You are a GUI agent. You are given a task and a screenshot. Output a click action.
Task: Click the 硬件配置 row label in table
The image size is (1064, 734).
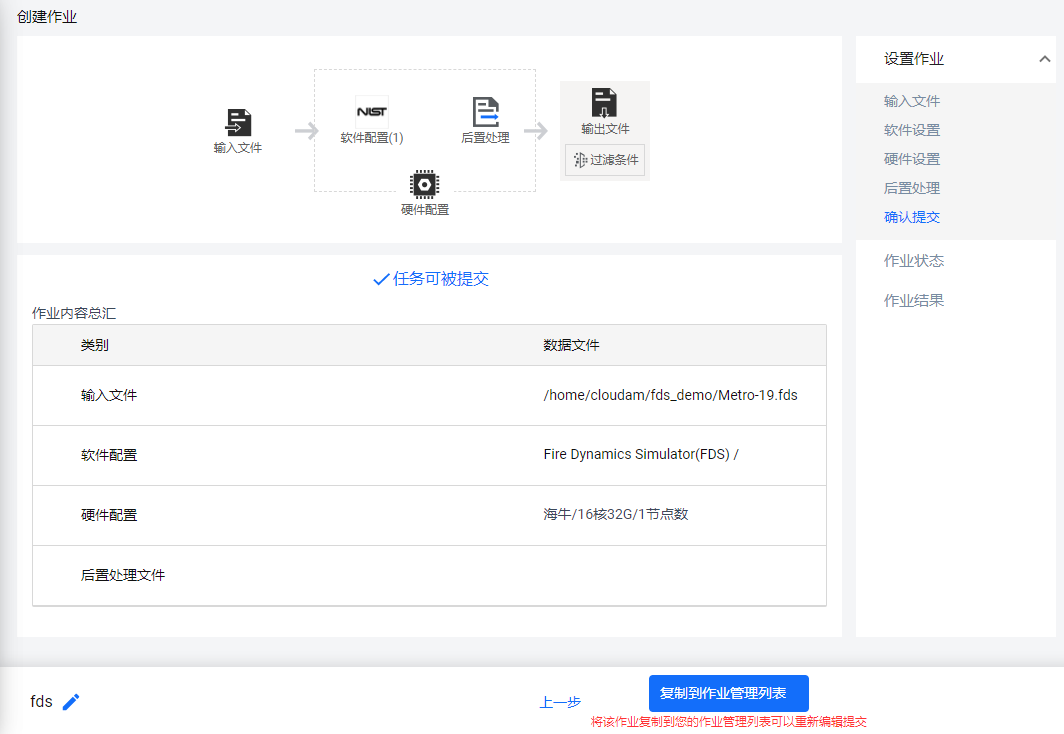109,516
